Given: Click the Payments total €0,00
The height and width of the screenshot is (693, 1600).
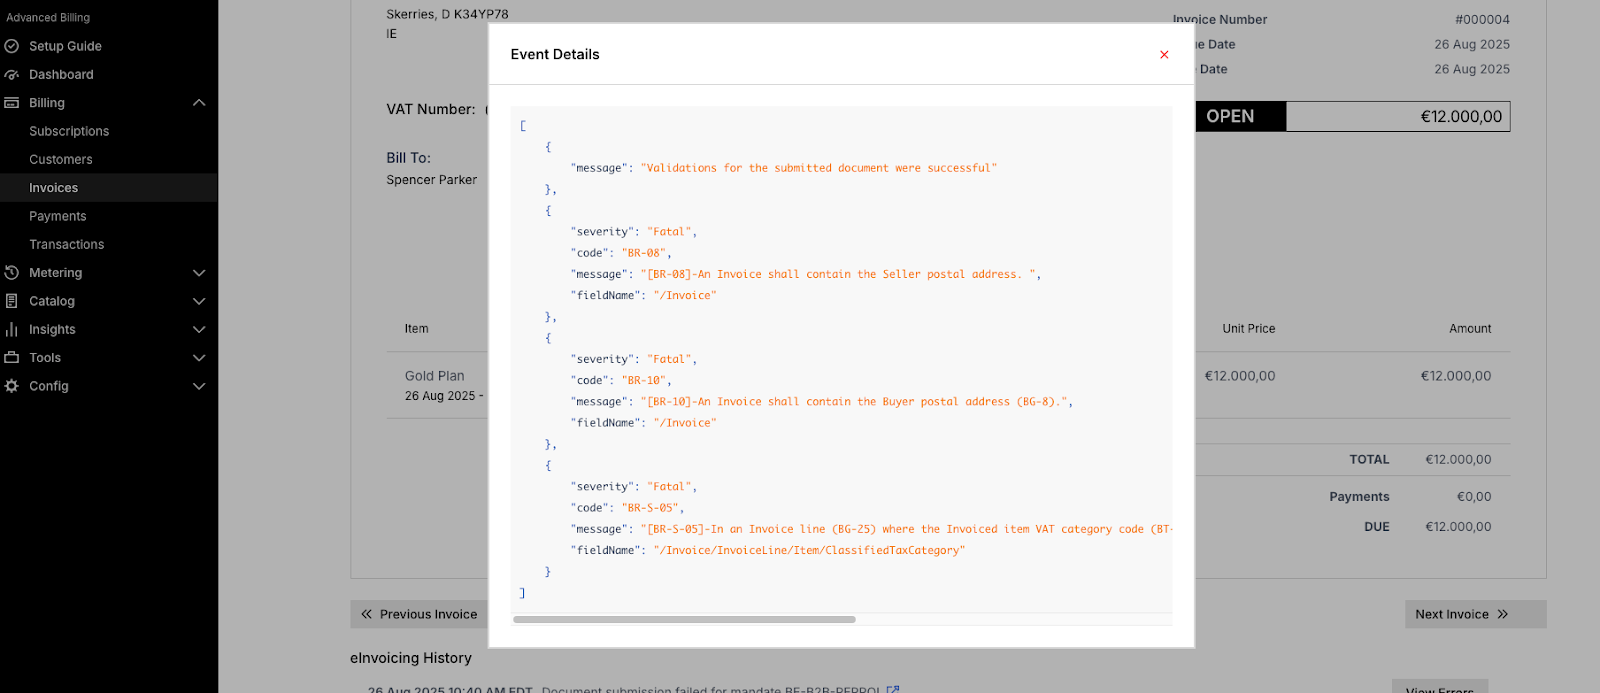Looking at the screenshot, I should point(1474,497).
